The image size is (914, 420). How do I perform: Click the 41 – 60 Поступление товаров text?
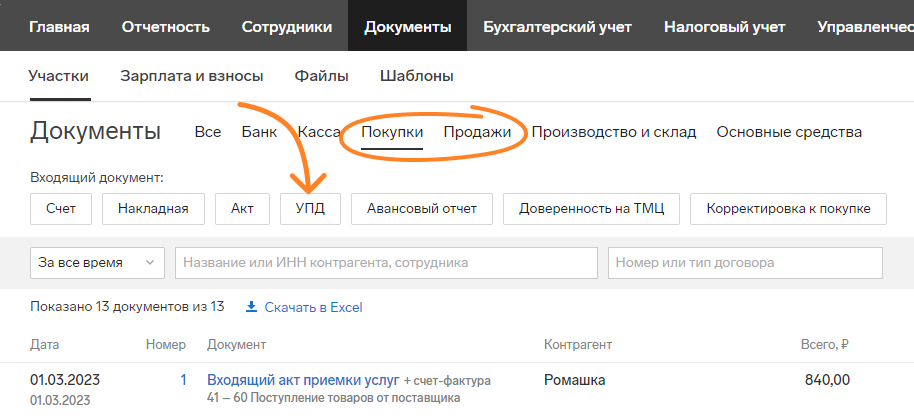[333, 398]
